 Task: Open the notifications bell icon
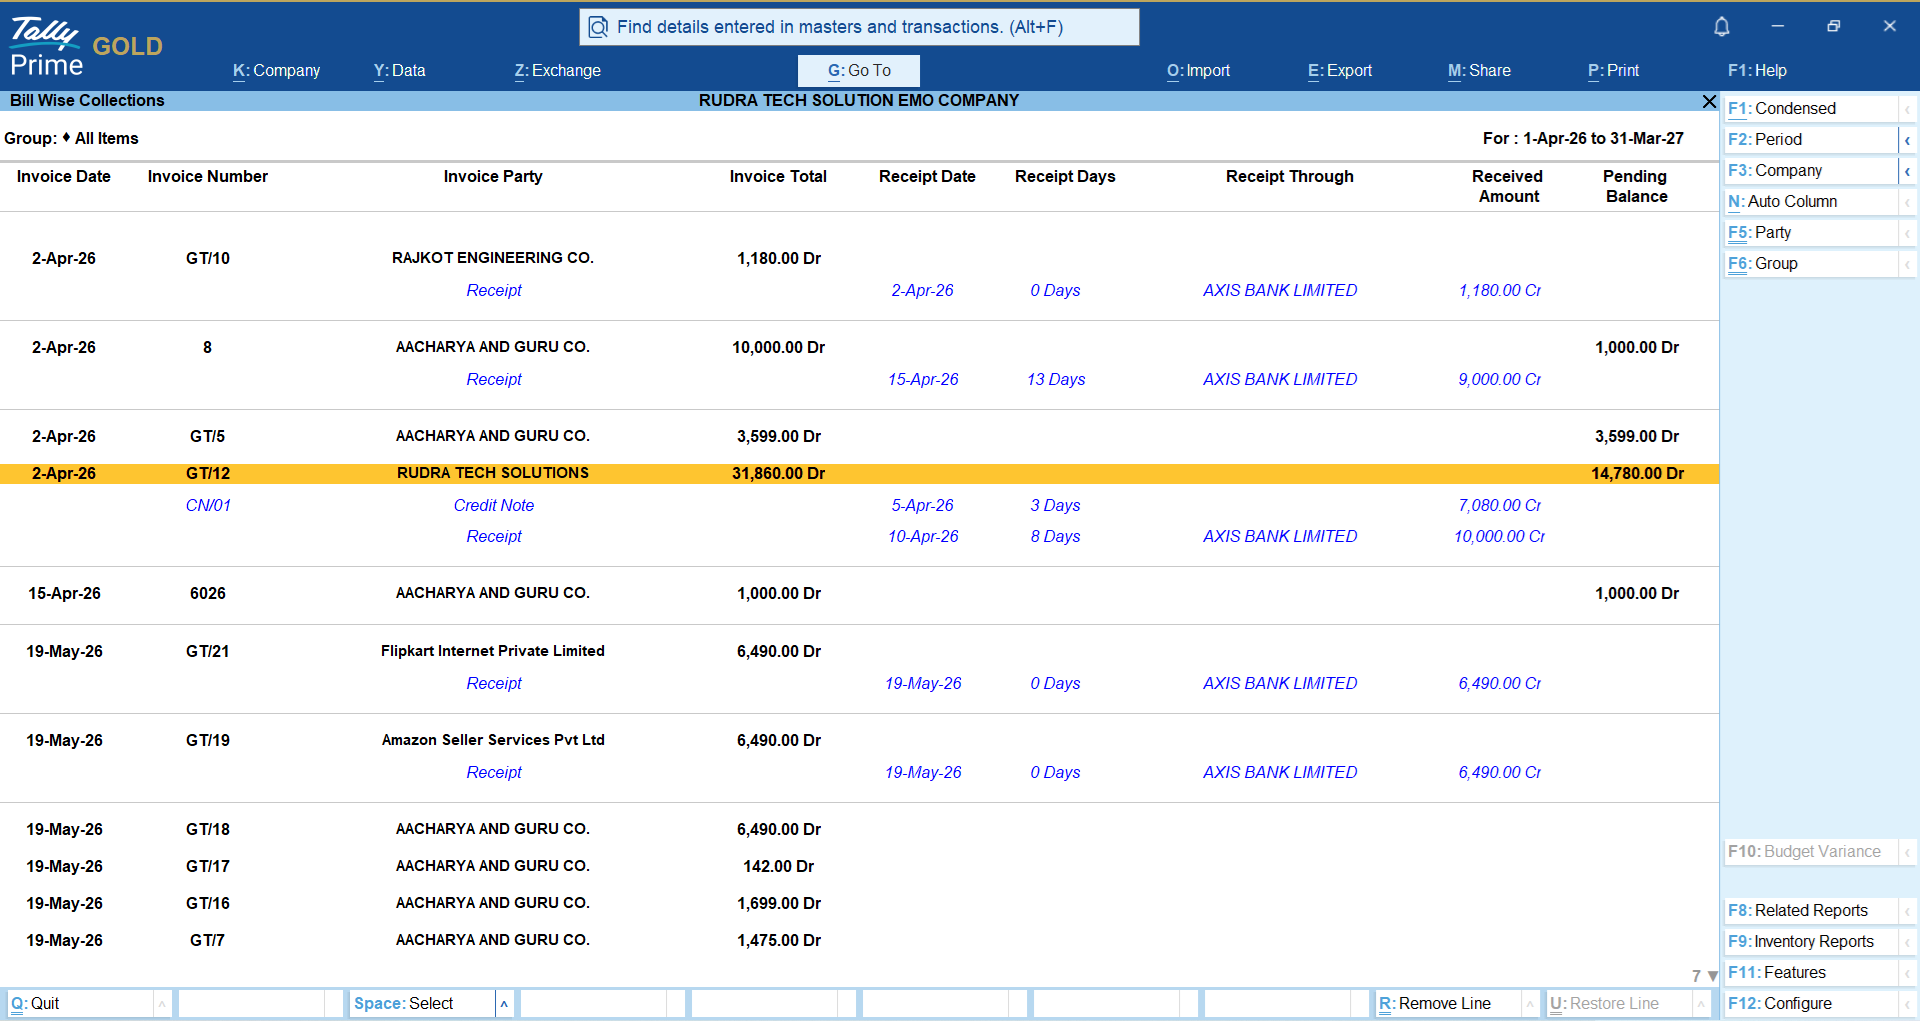1721,27
